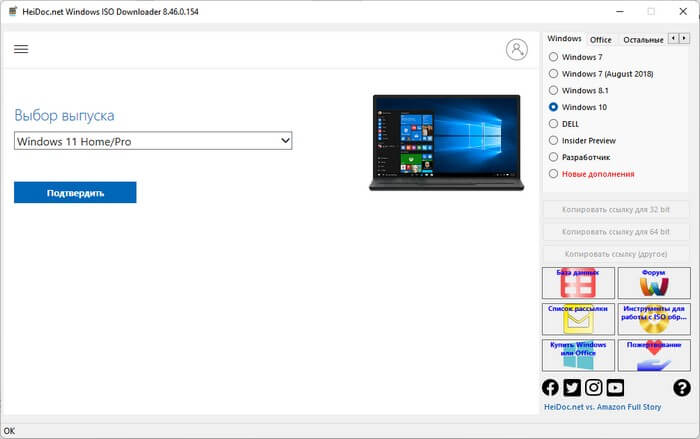Open the YouTube icon link
Screen dimensions: 700x439
tap(615, 388)
